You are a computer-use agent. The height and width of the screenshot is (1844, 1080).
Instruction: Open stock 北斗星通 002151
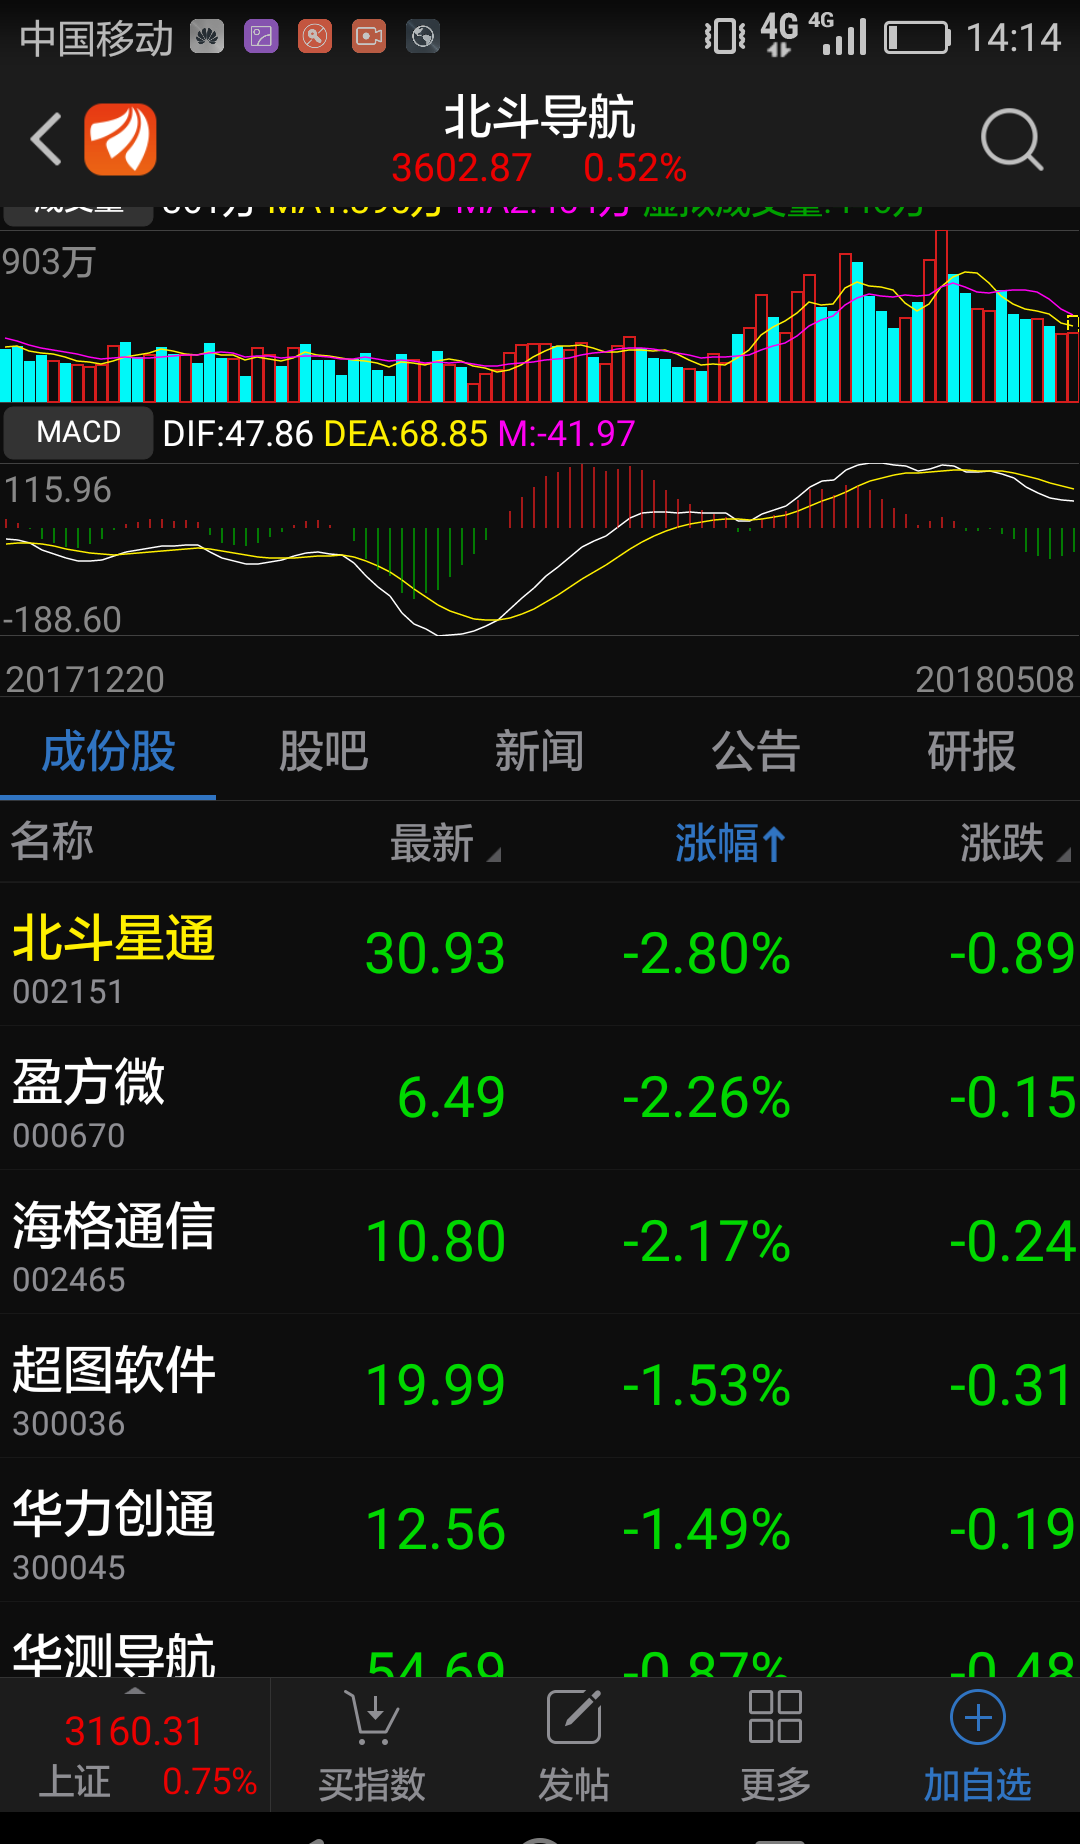(540, 953)
